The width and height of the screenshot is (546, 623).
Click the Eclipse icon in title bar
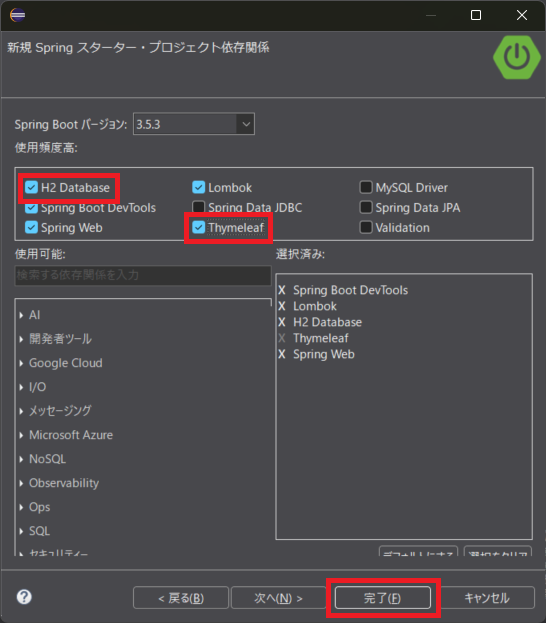(x=17, y=15)
